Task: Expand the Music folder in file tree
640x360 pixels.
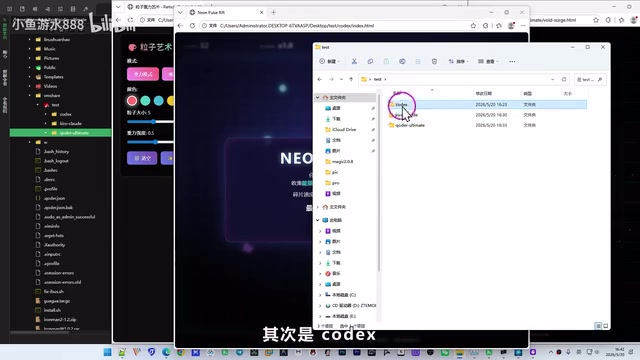Action: coord(30,49)
